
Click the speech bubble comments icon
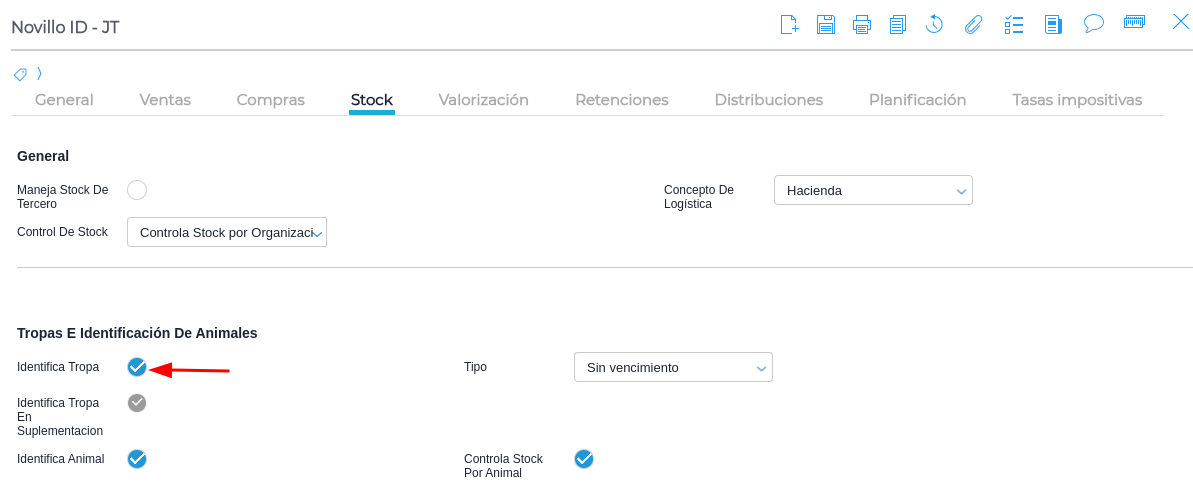tap(1093, 23)
